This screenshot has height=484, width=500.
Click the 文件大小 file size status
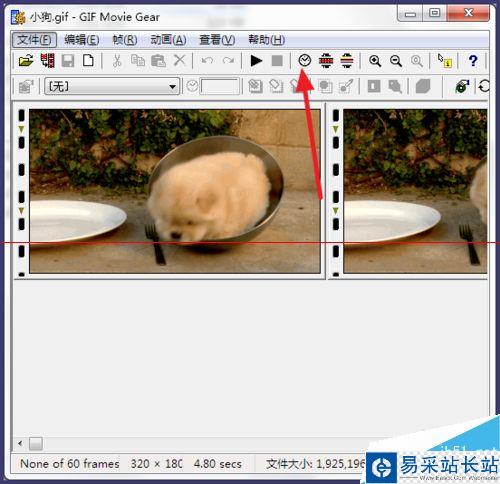point(316,464)
